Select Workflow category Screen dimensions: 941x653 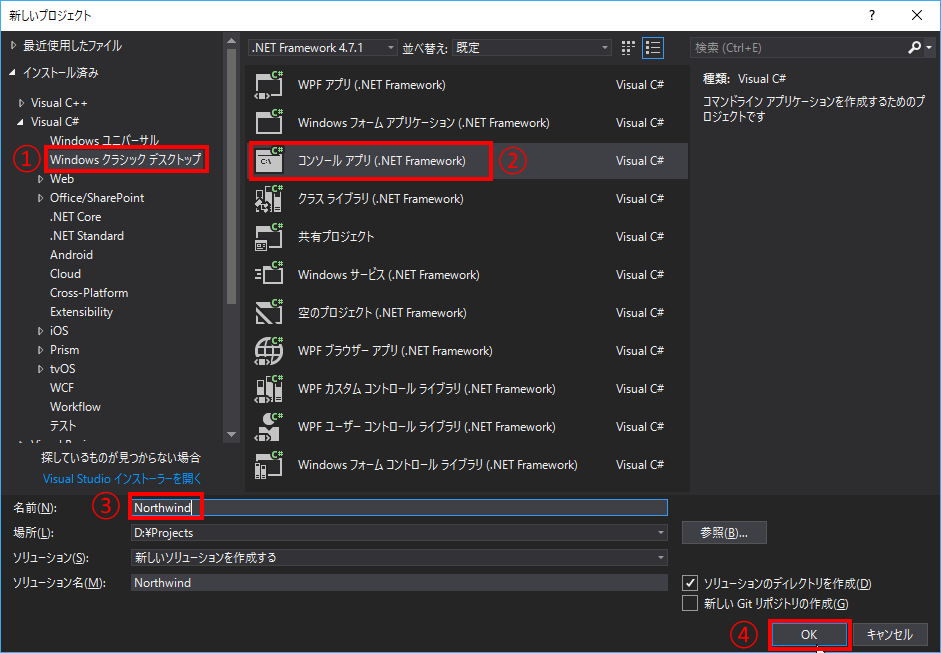click(76, 407)
